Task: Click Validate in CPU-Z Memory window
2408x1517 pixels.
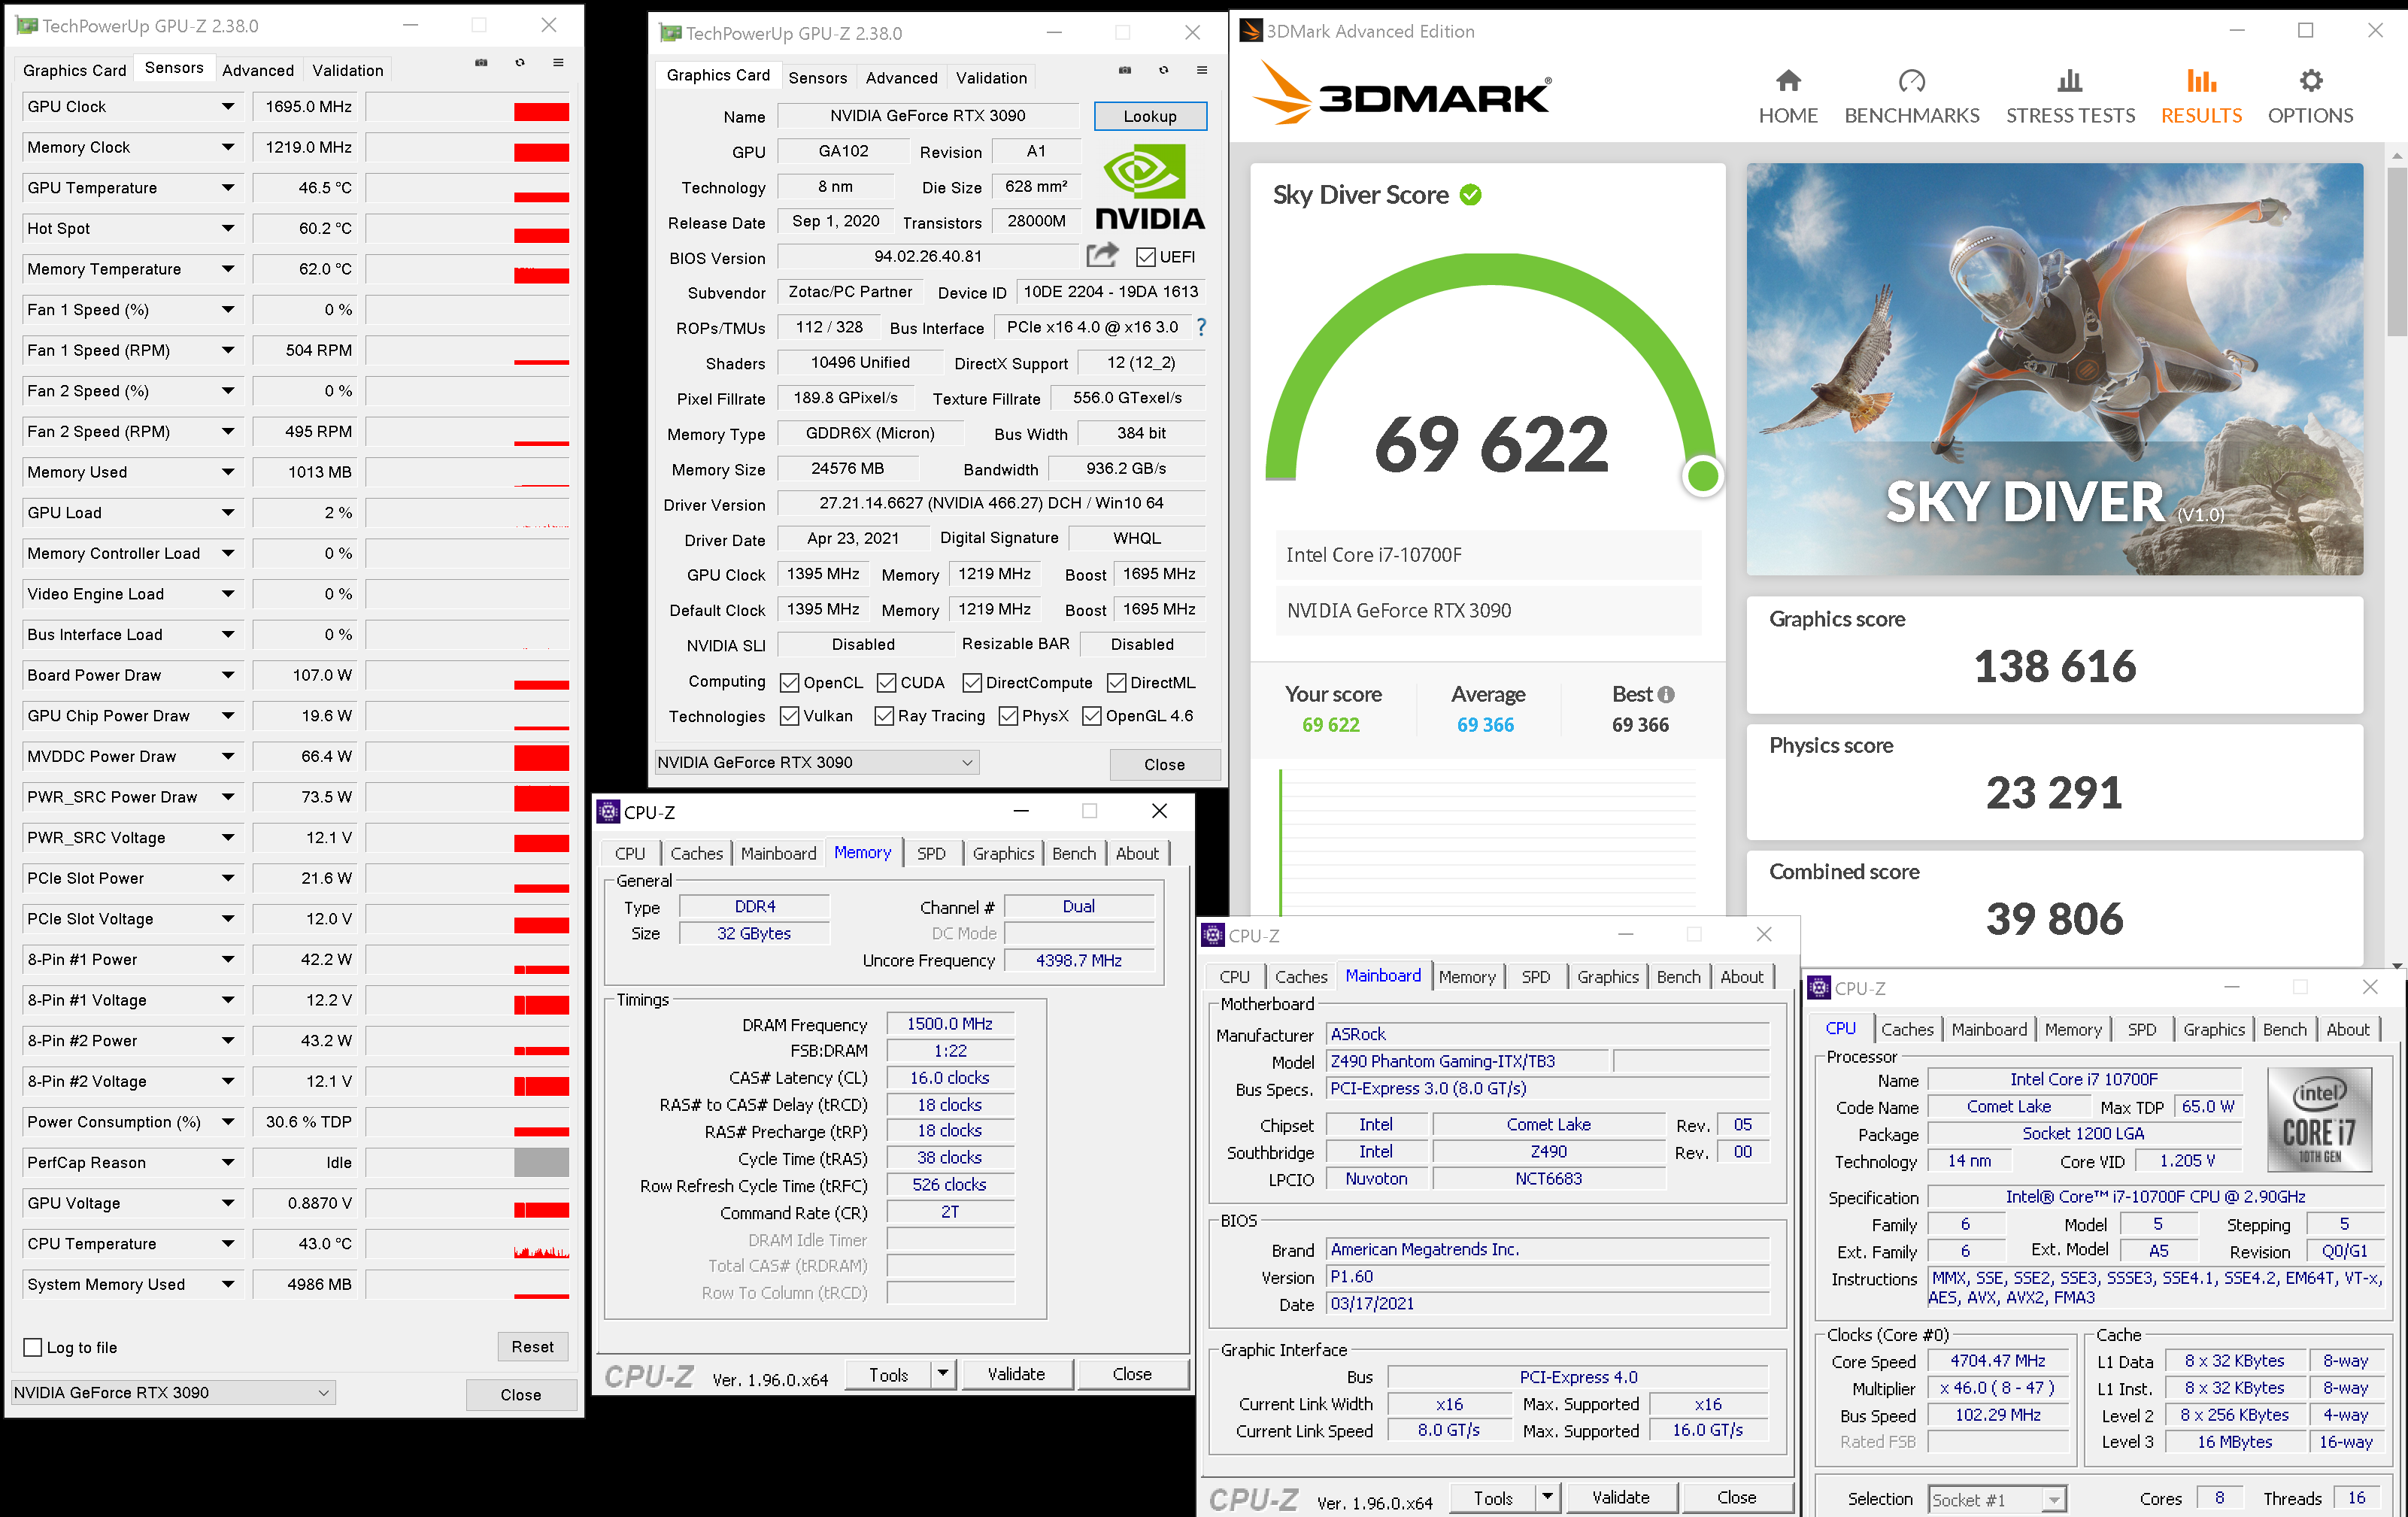Action: click(1016, 1373)
